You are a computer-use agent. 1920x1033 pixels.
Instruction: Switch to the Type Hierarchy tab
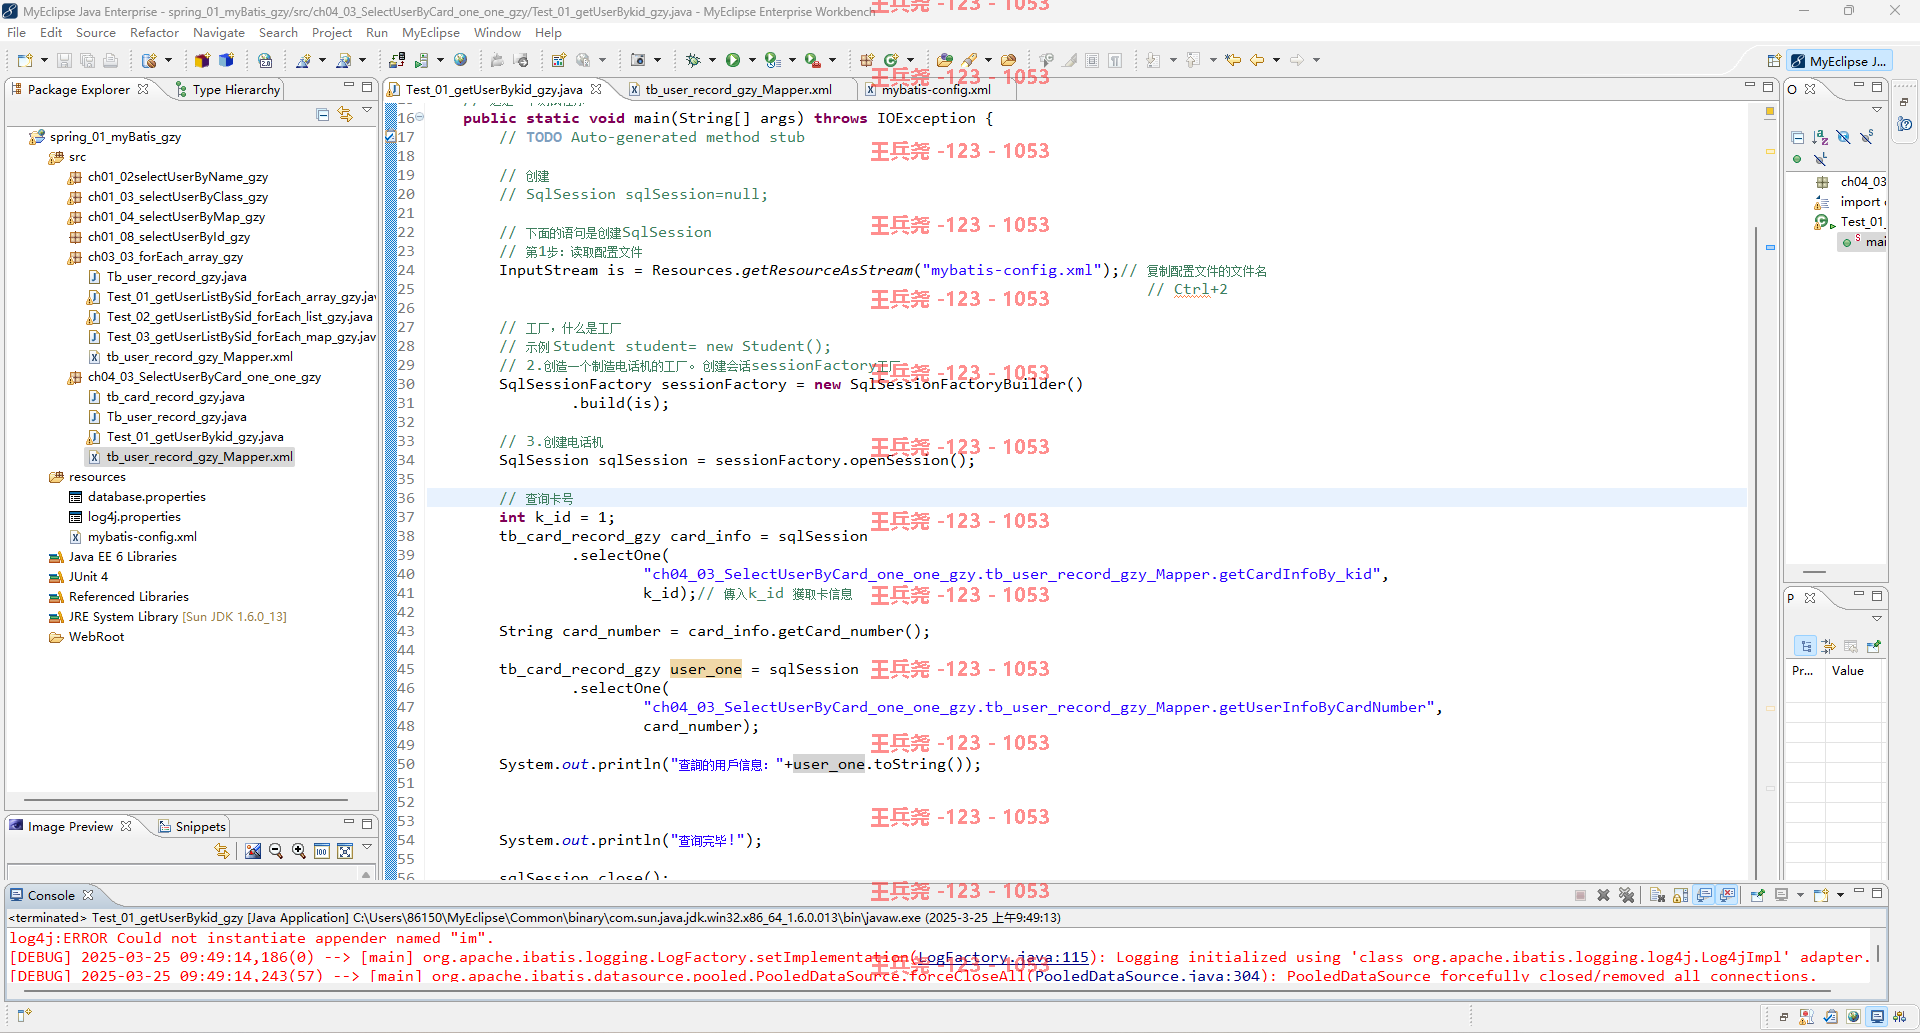227,89
